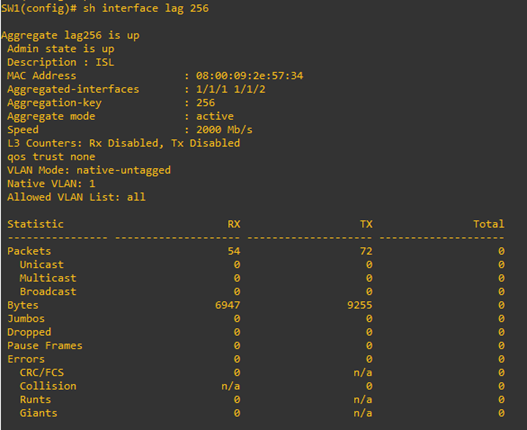Click the TX column header

pyautogui.click(x=366, y=224)
